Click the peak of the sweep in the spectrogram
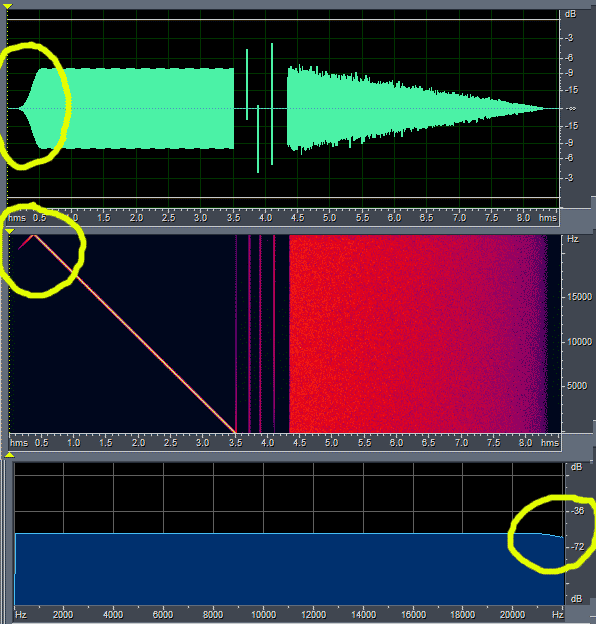The width and height of the screenshot is (596, 624). (34, 236)
